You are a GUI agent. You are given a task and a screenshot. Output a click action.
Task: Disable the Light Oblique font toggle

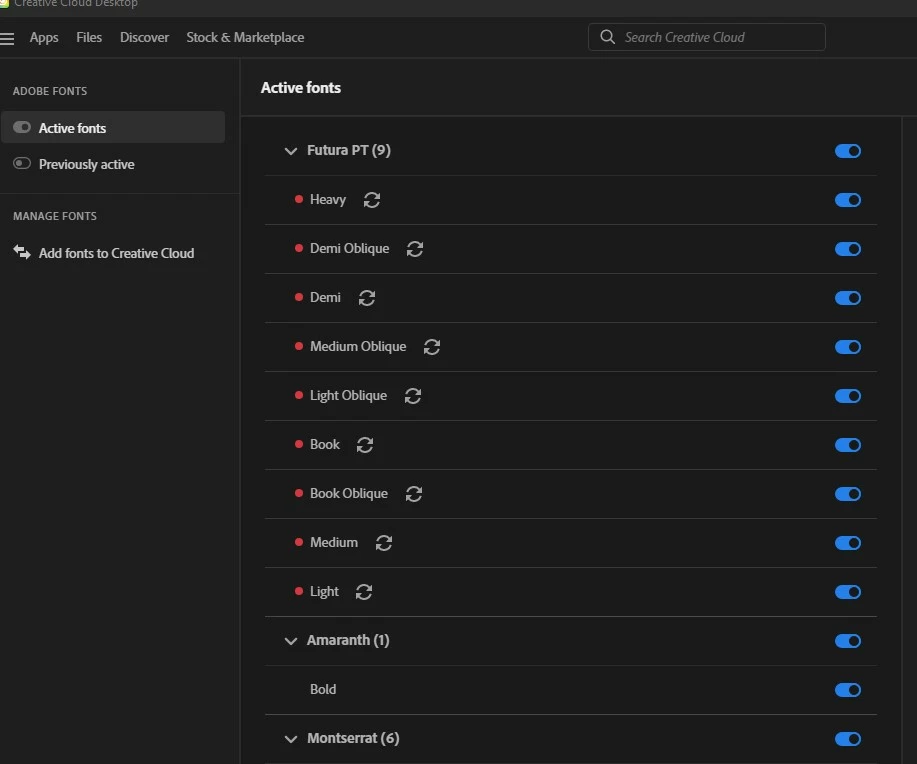point(847,396)
